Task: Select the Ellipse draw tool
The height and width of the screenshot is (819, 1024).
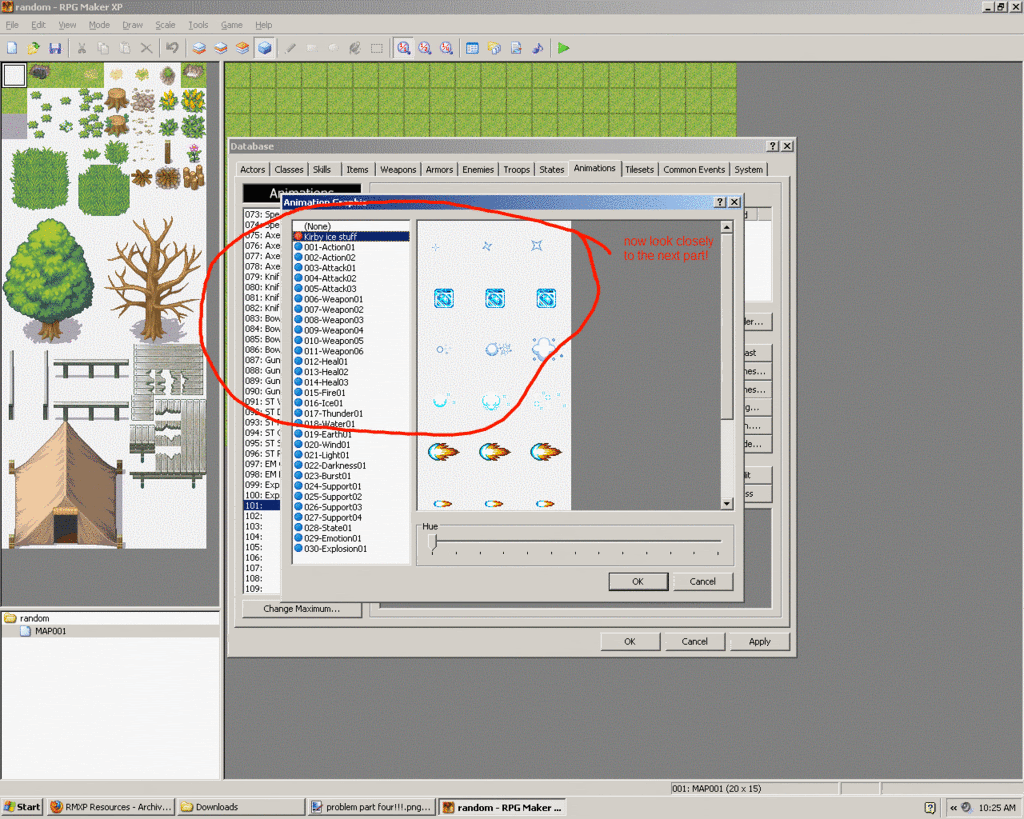Action: [x=334, y=48]
